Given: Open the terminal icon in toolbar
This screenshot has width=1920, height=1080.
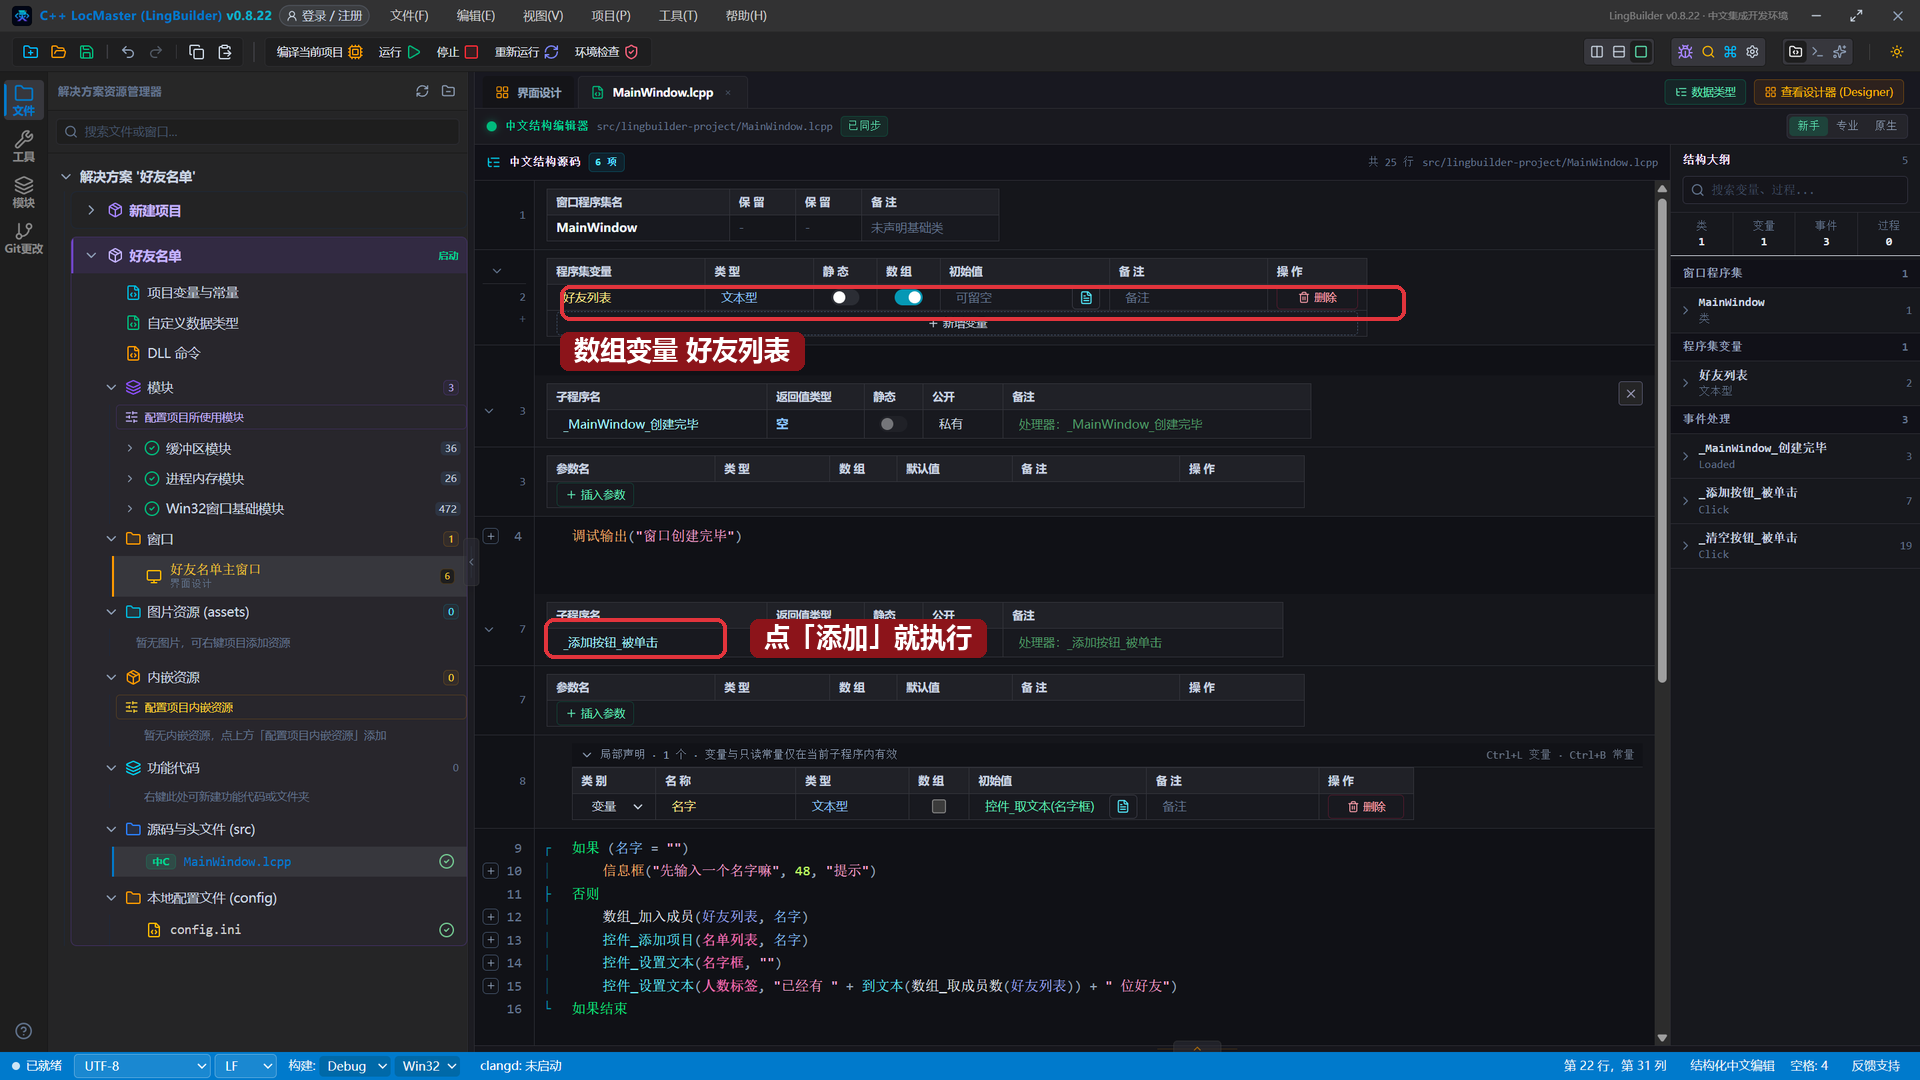Looking at the screenshot, I should (x=1817, y=52).
